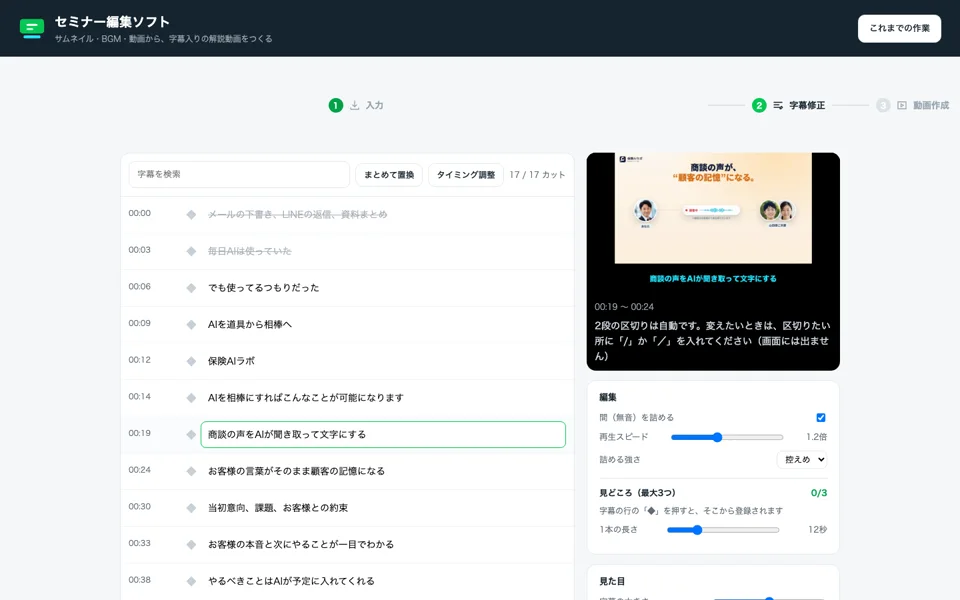The width and height of the screenshot is (960, 600).
Task: Click the 00:19 ～ 00:24 time range
Action: pos(624,307)
